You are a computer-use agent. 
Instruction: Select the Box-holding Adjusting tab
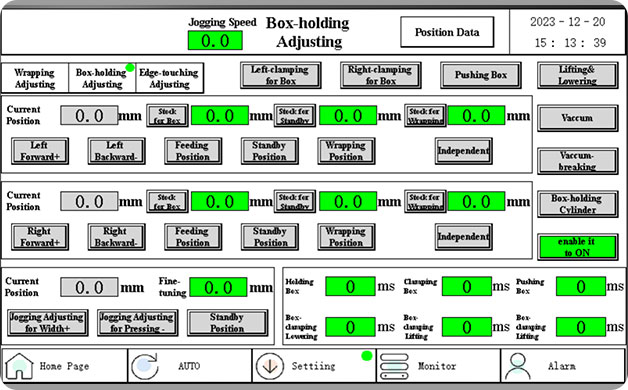[102, 78]
